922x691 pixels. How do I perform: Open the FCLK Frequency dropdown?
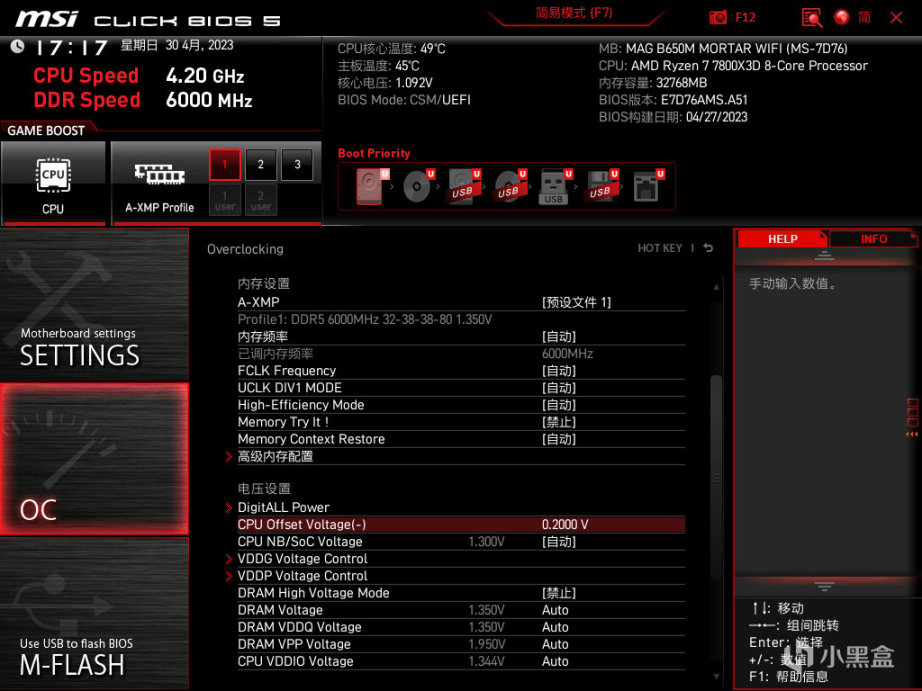(461, 370)
